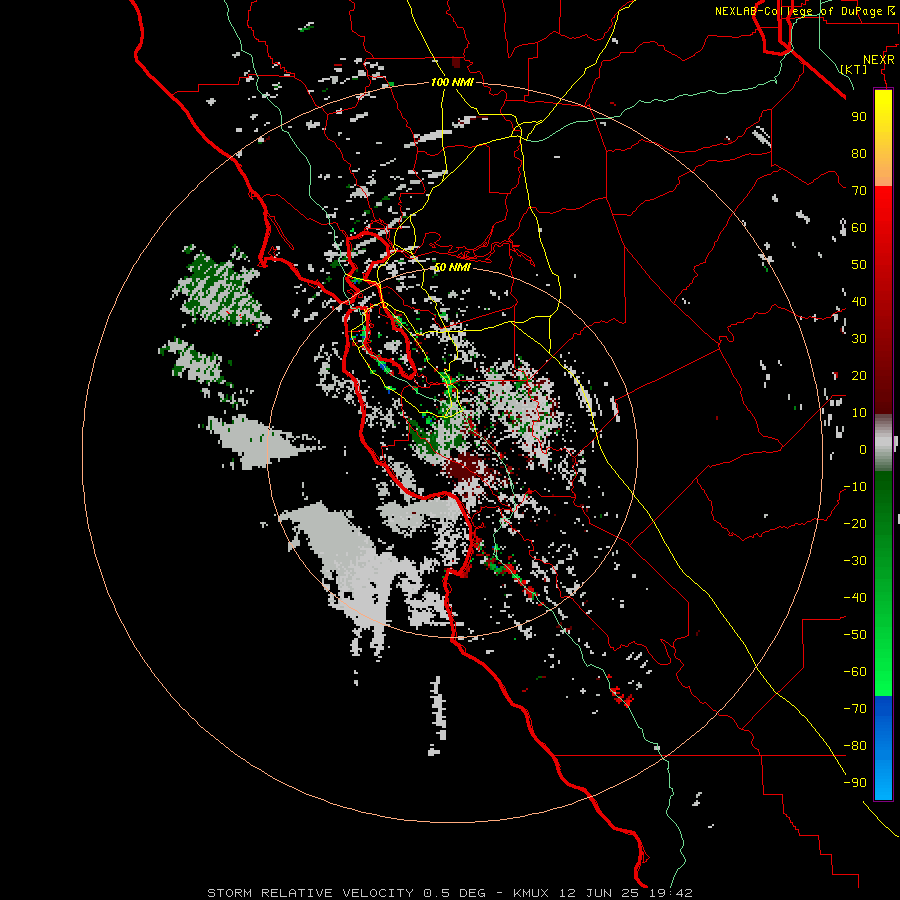This screenshot has height=900, width=900.
Task: Click the KT units label above the color scale
Action: [854, 69]
